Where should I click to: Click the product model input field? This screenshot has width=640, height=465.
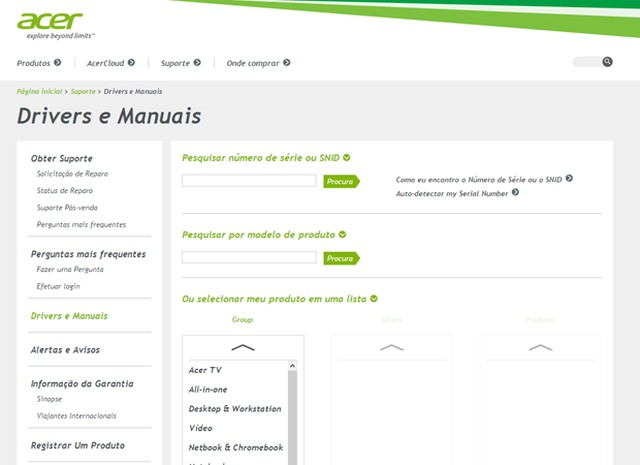point(249,257)
